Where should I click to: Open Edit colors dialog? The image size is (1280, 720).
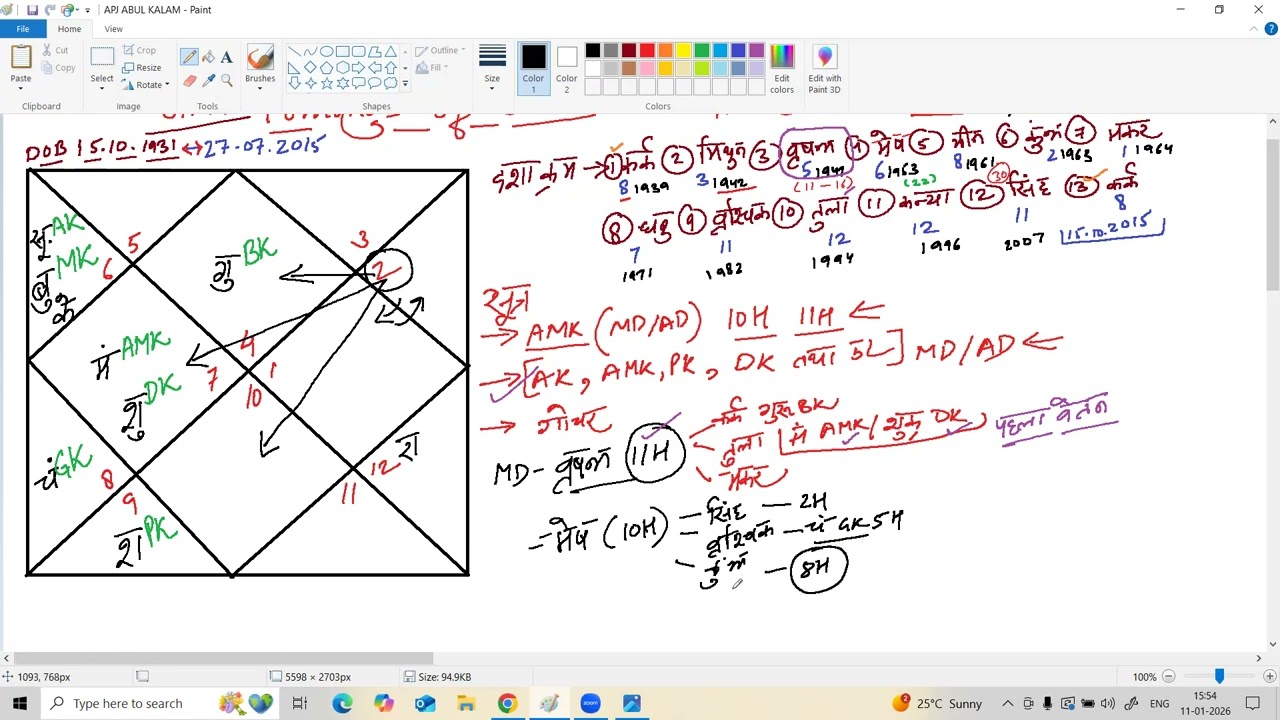click(x=782, y=69)
